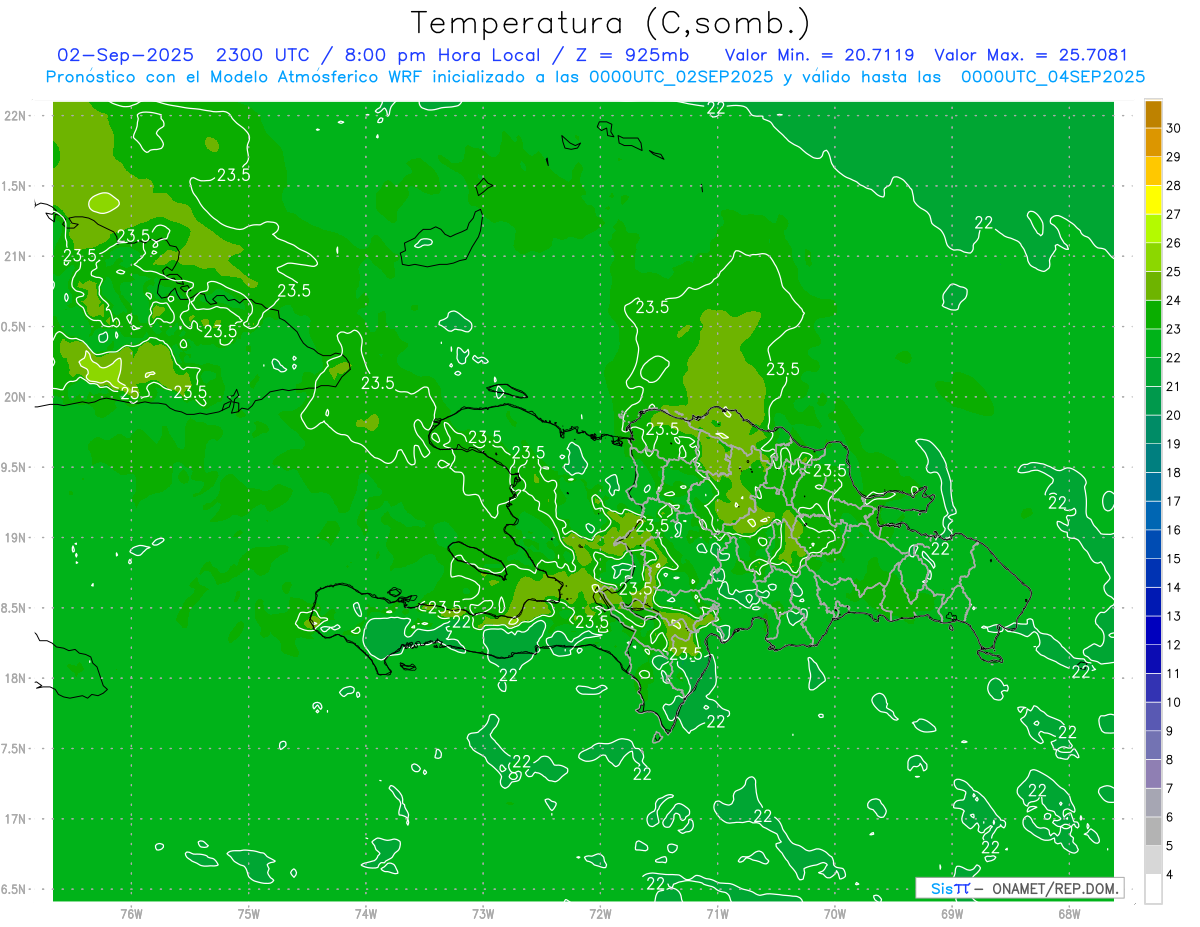Click the "25" contour label on the map

[x=130, y=393]
